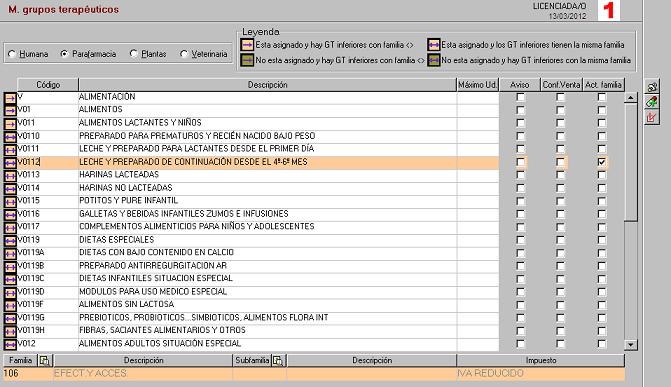Click the row icon beside code V0119A
This screenshot has height=387, width=671.
(10, 254)
